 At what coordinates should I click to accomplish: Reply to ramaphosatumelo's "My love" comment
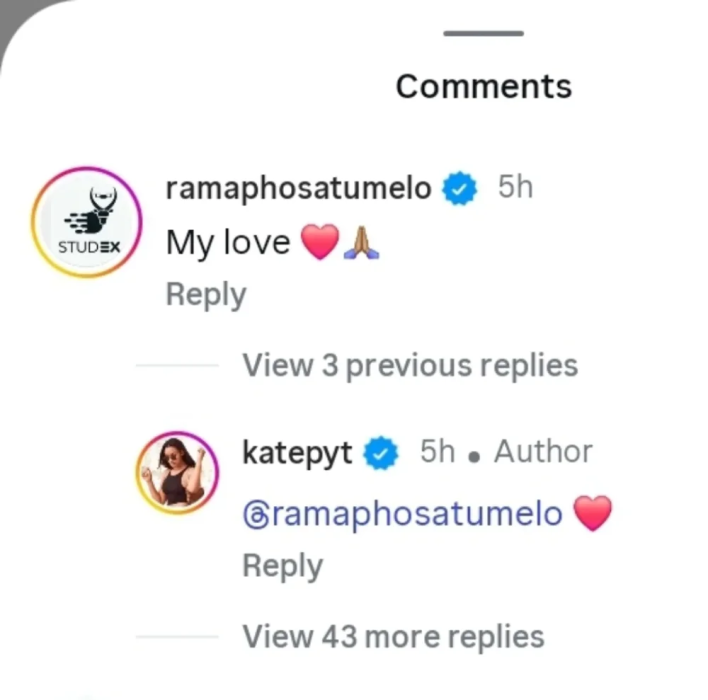(x=205, y=295)
